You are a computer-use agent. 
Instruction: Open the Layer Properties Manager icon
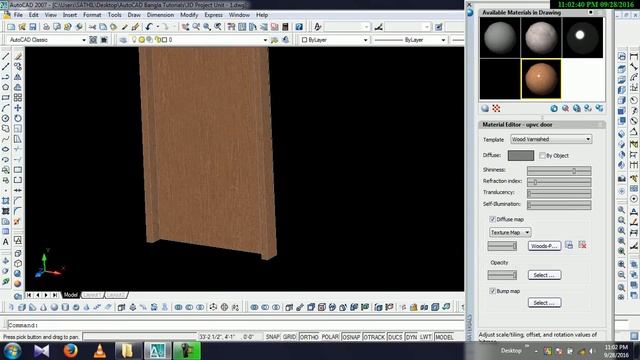(123, 40)
